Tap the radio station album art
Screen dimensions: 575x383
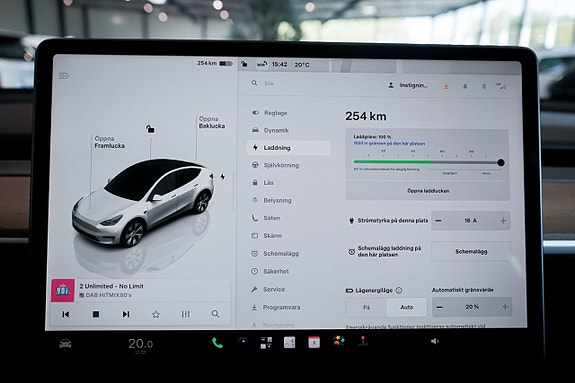[62, 291]
